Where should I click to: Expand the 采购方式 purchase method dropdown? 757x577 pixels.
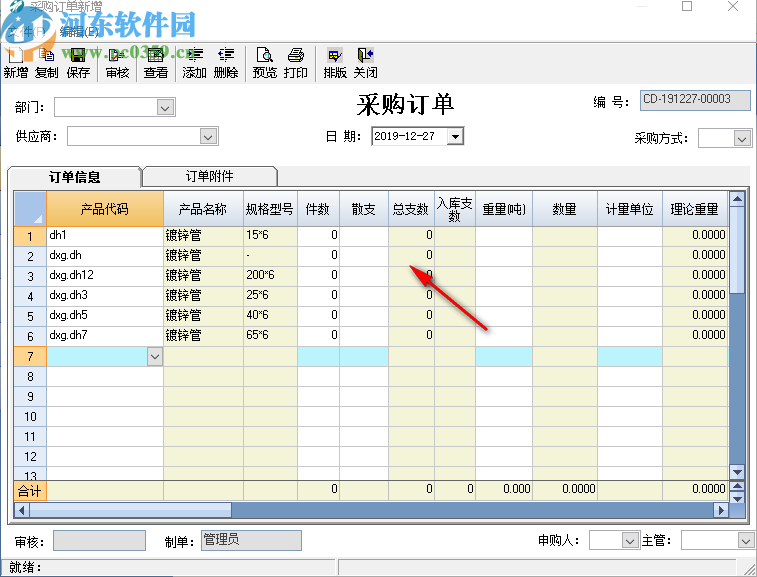pos(742,139)
